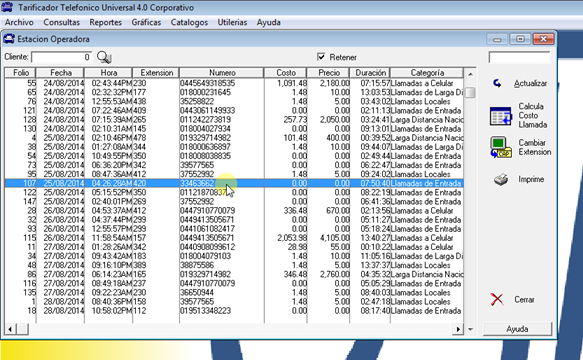Open the Consultas menu
The height and width of the screenshot is (360, 583).
coord(61,22)
